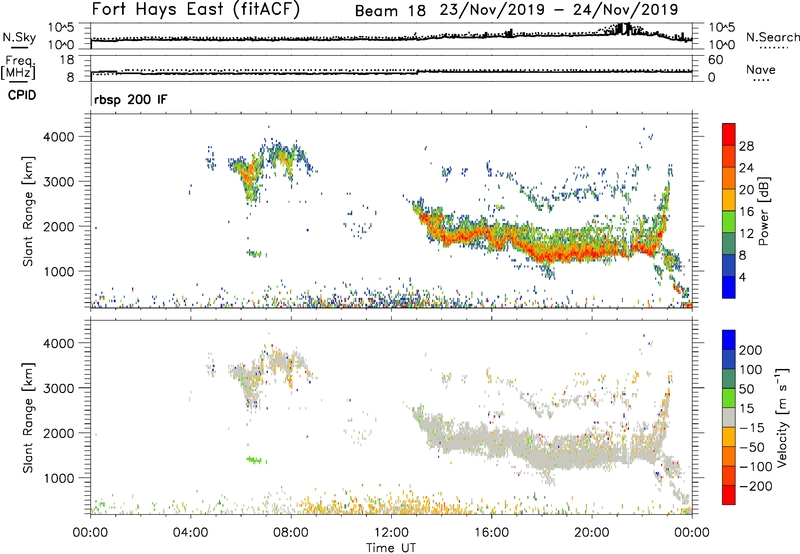Click the 'Beam 18' label

390,10
